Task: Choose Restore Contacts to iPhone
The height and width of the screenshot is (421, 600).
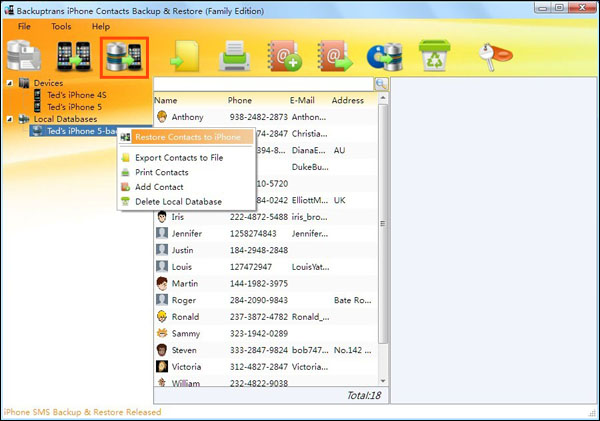Action: pyautogui.click(x=186, y=137)
